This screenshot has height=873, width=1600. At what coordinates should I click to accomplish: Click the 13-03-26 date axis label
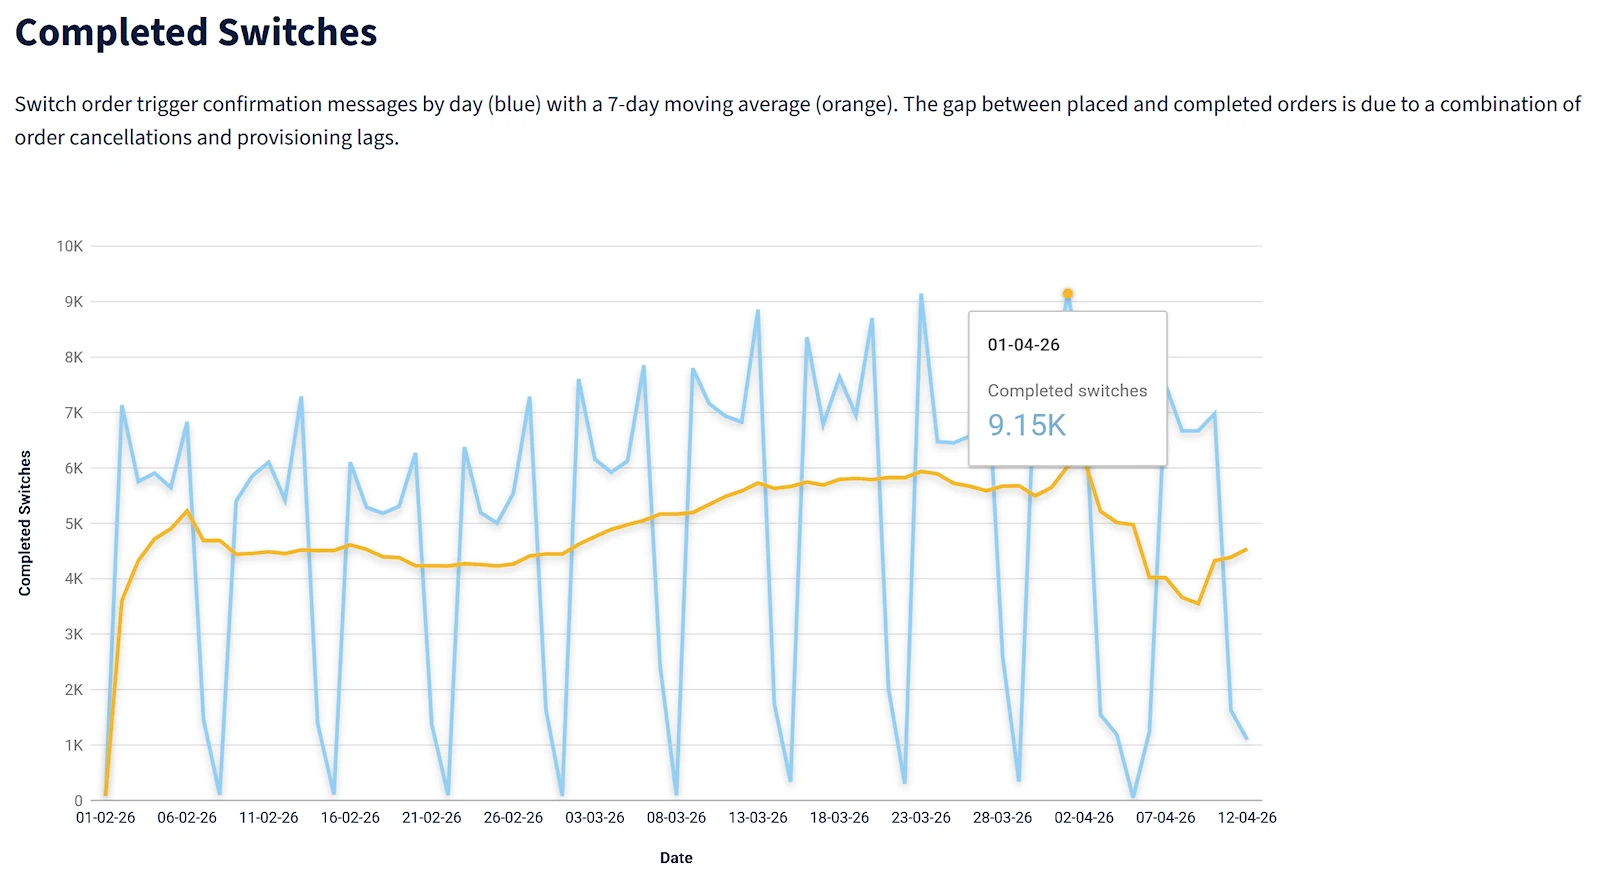pyautogui.click(x=758, y=818)
